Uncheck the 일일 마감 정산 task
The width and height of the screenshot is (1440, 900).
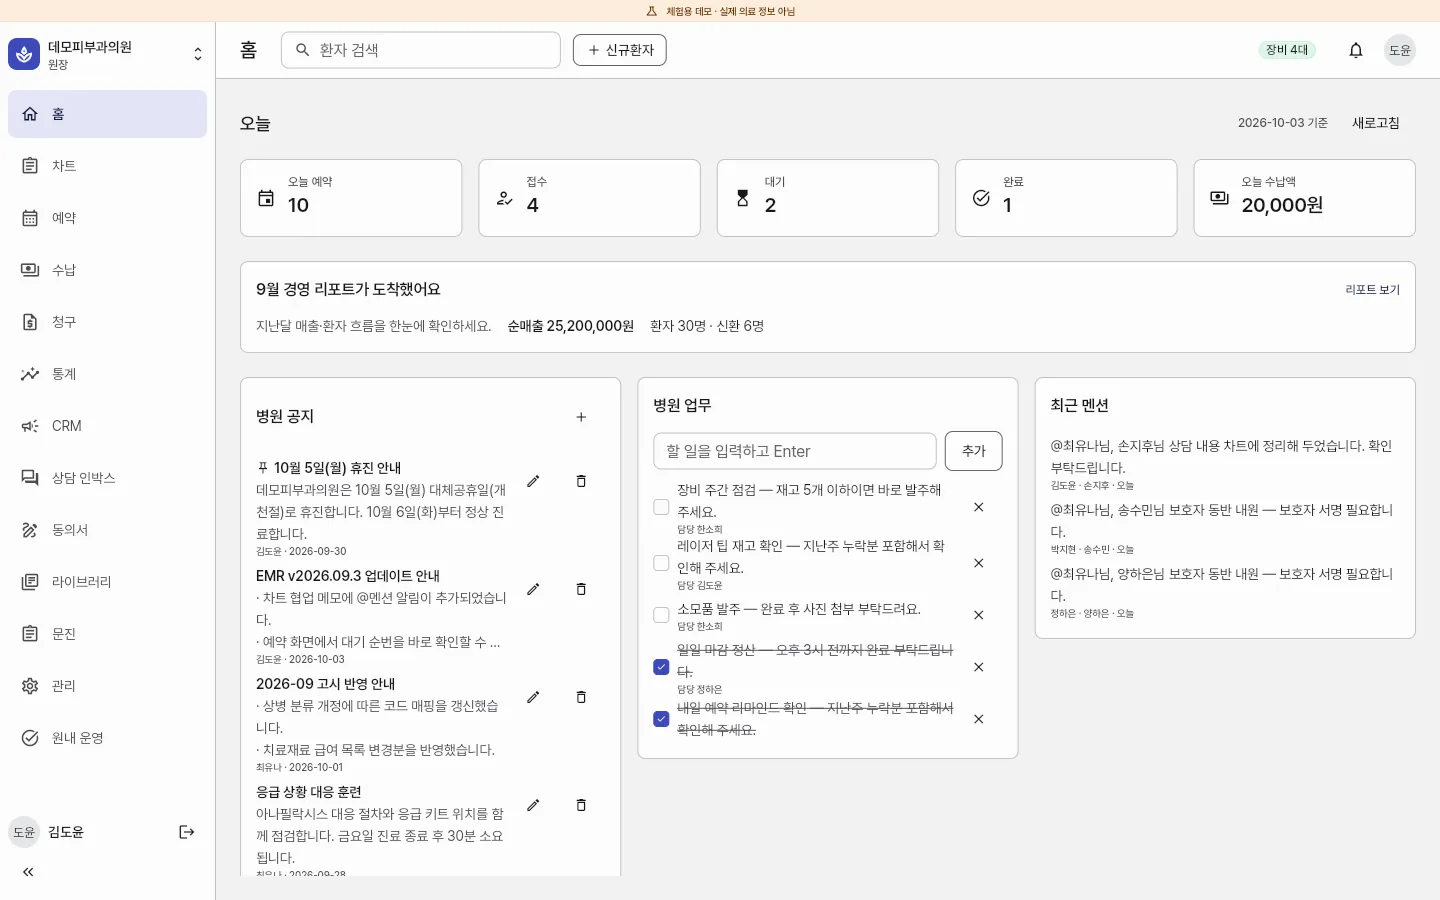(x=661, y=667)
